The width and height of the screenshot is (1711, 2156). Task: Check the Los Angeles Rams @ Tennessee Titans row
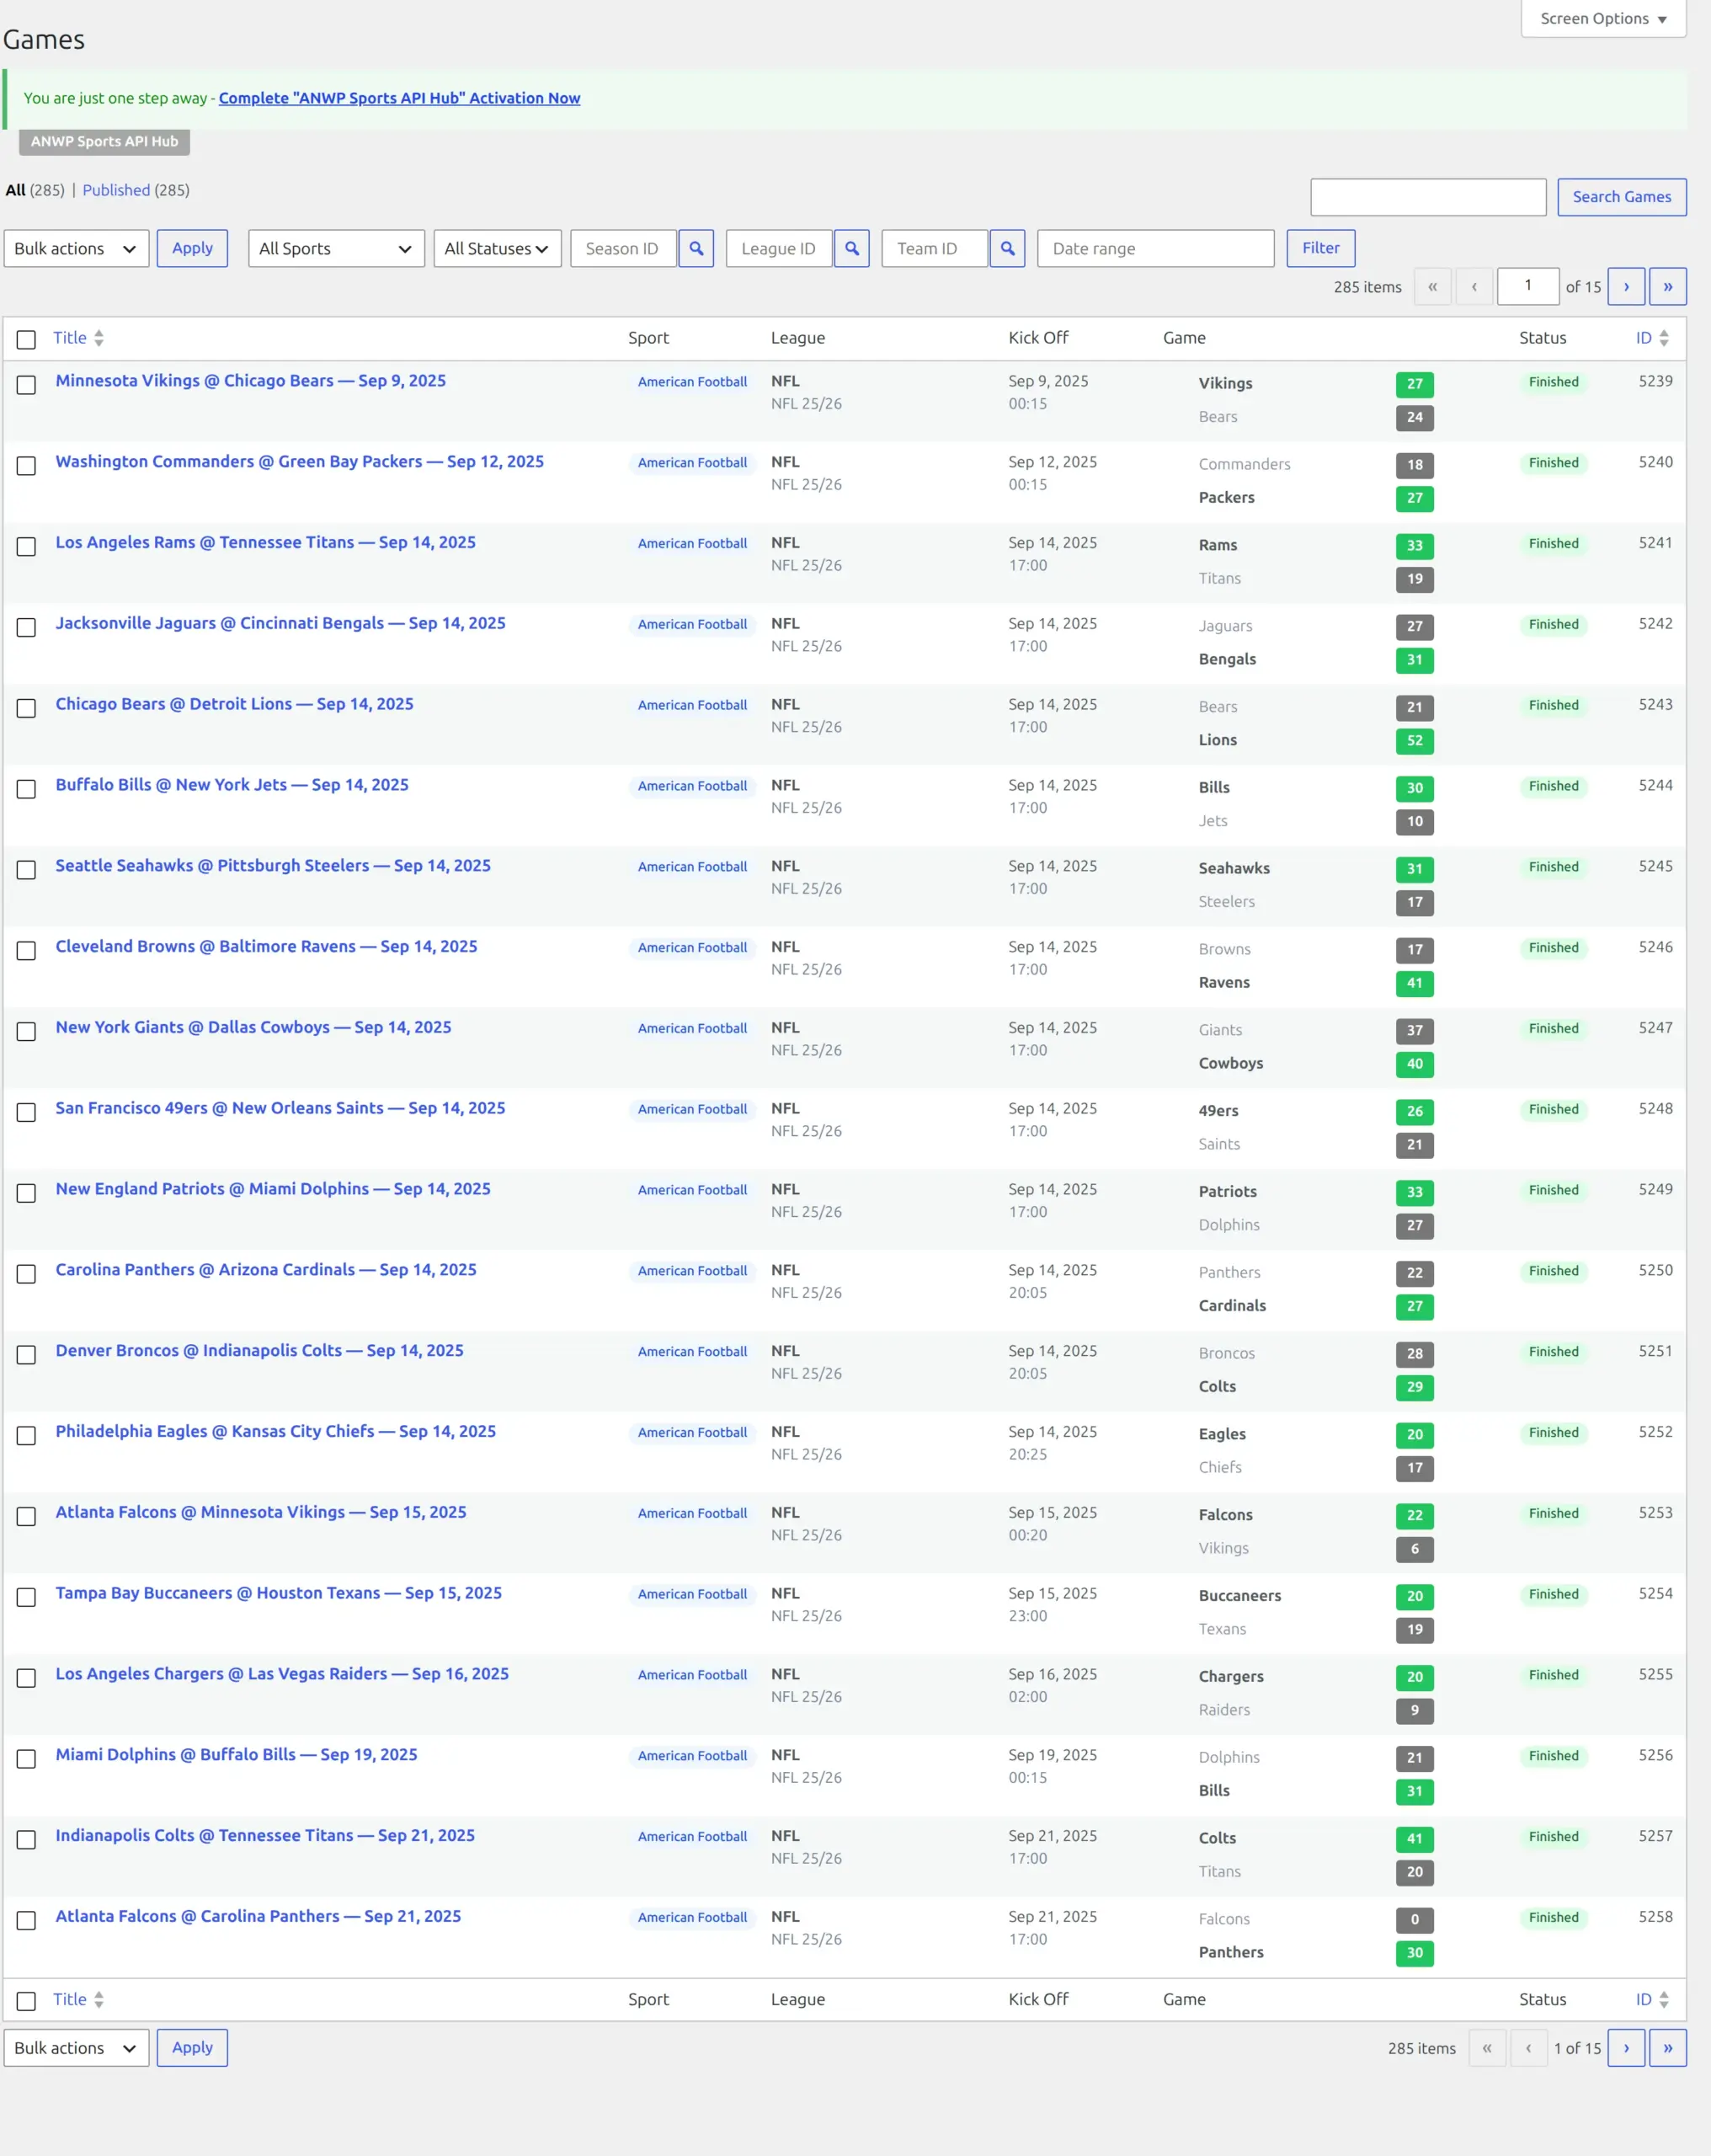point(26,546)
